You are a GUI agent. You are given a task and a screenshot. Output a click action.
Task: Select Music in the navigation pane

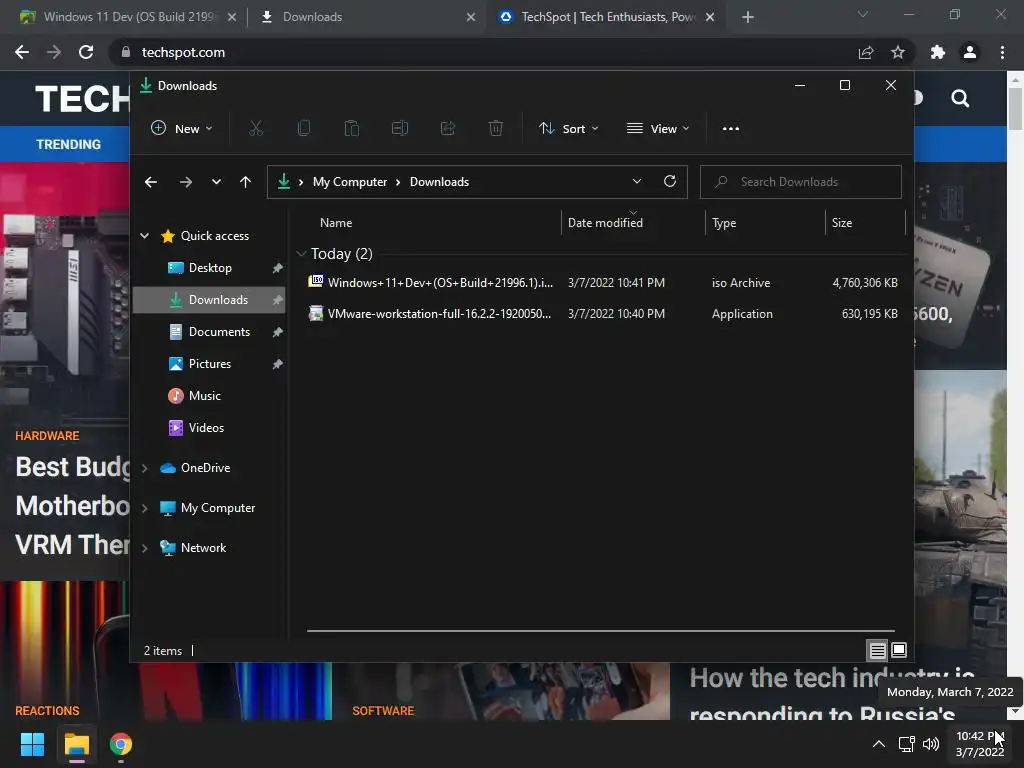[x=209, y=396]
